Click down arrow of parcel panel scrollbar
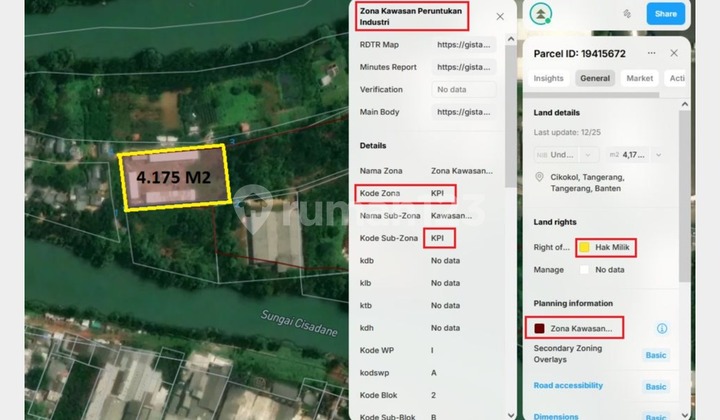The width and height of the screenshot is (720, 420). pos(684,415)
